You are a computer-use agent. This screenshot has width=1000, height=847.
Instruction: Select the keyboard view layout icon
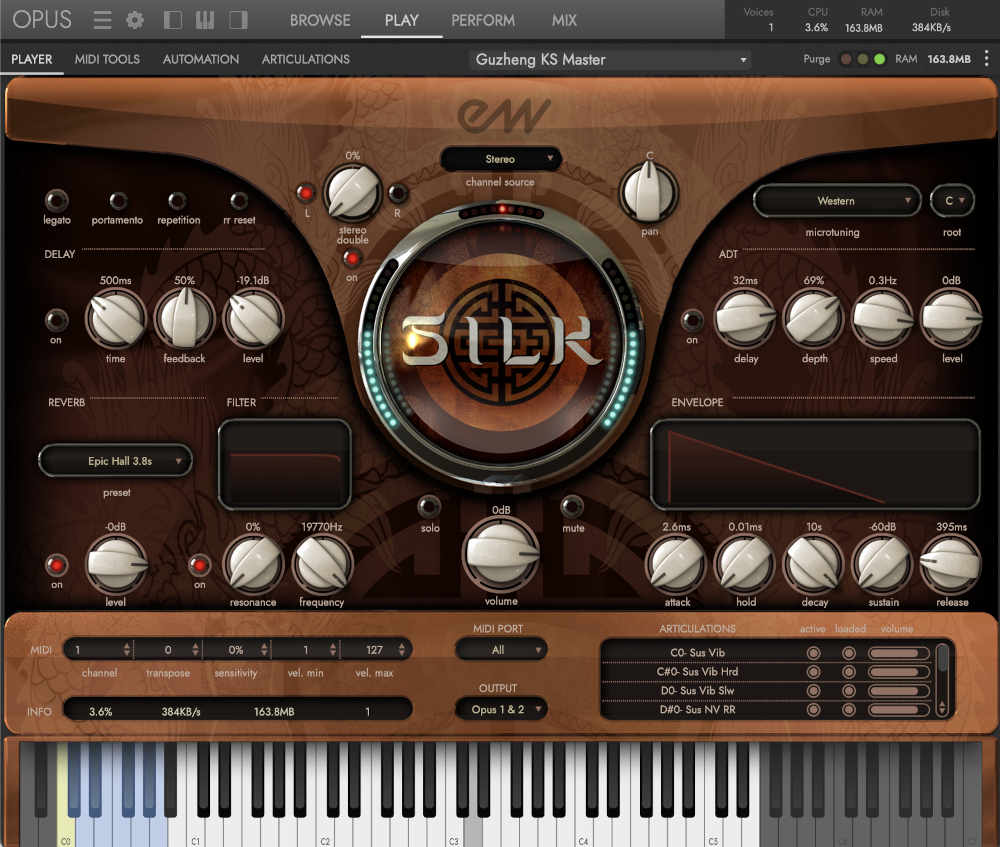(204, 19)
